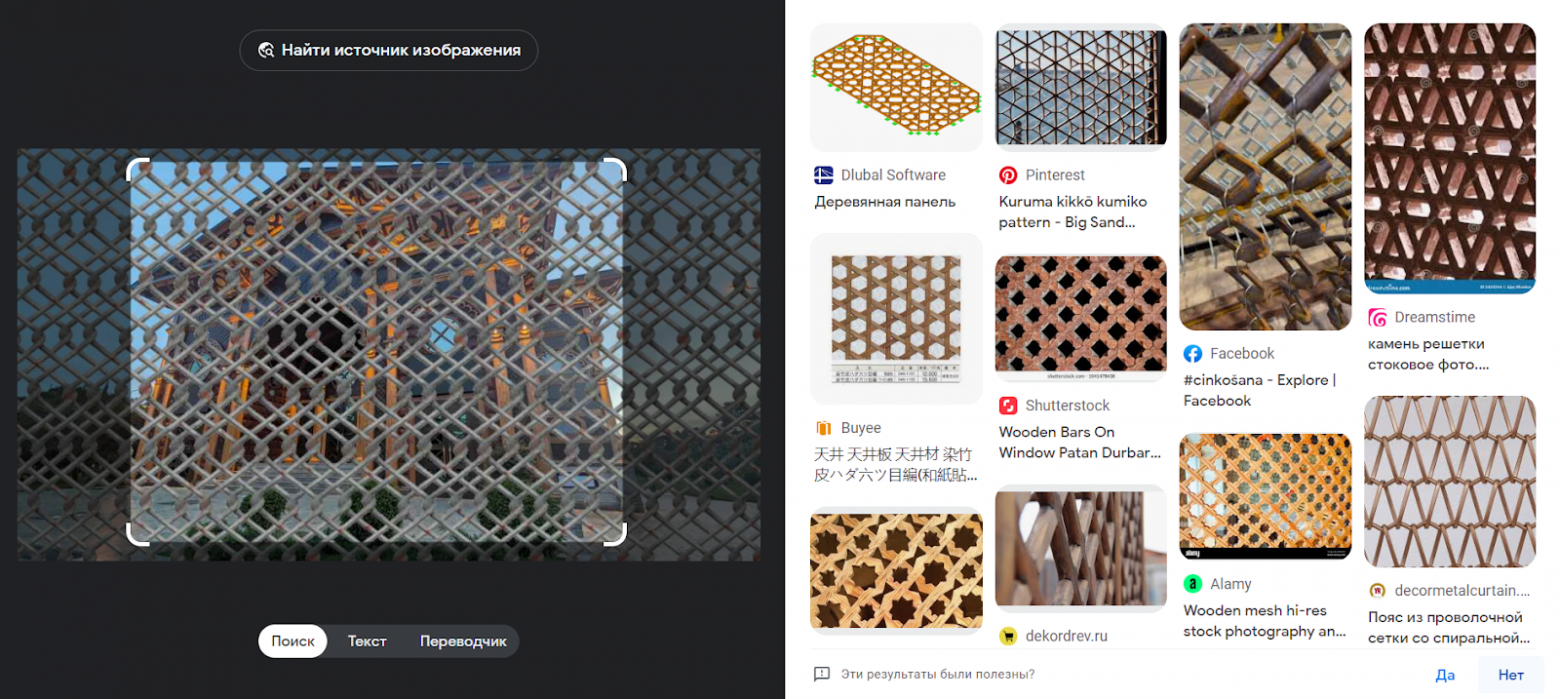Switch to the Поиск tab
The width and height of the screenshot is (1560, 699).
point(293,641)
